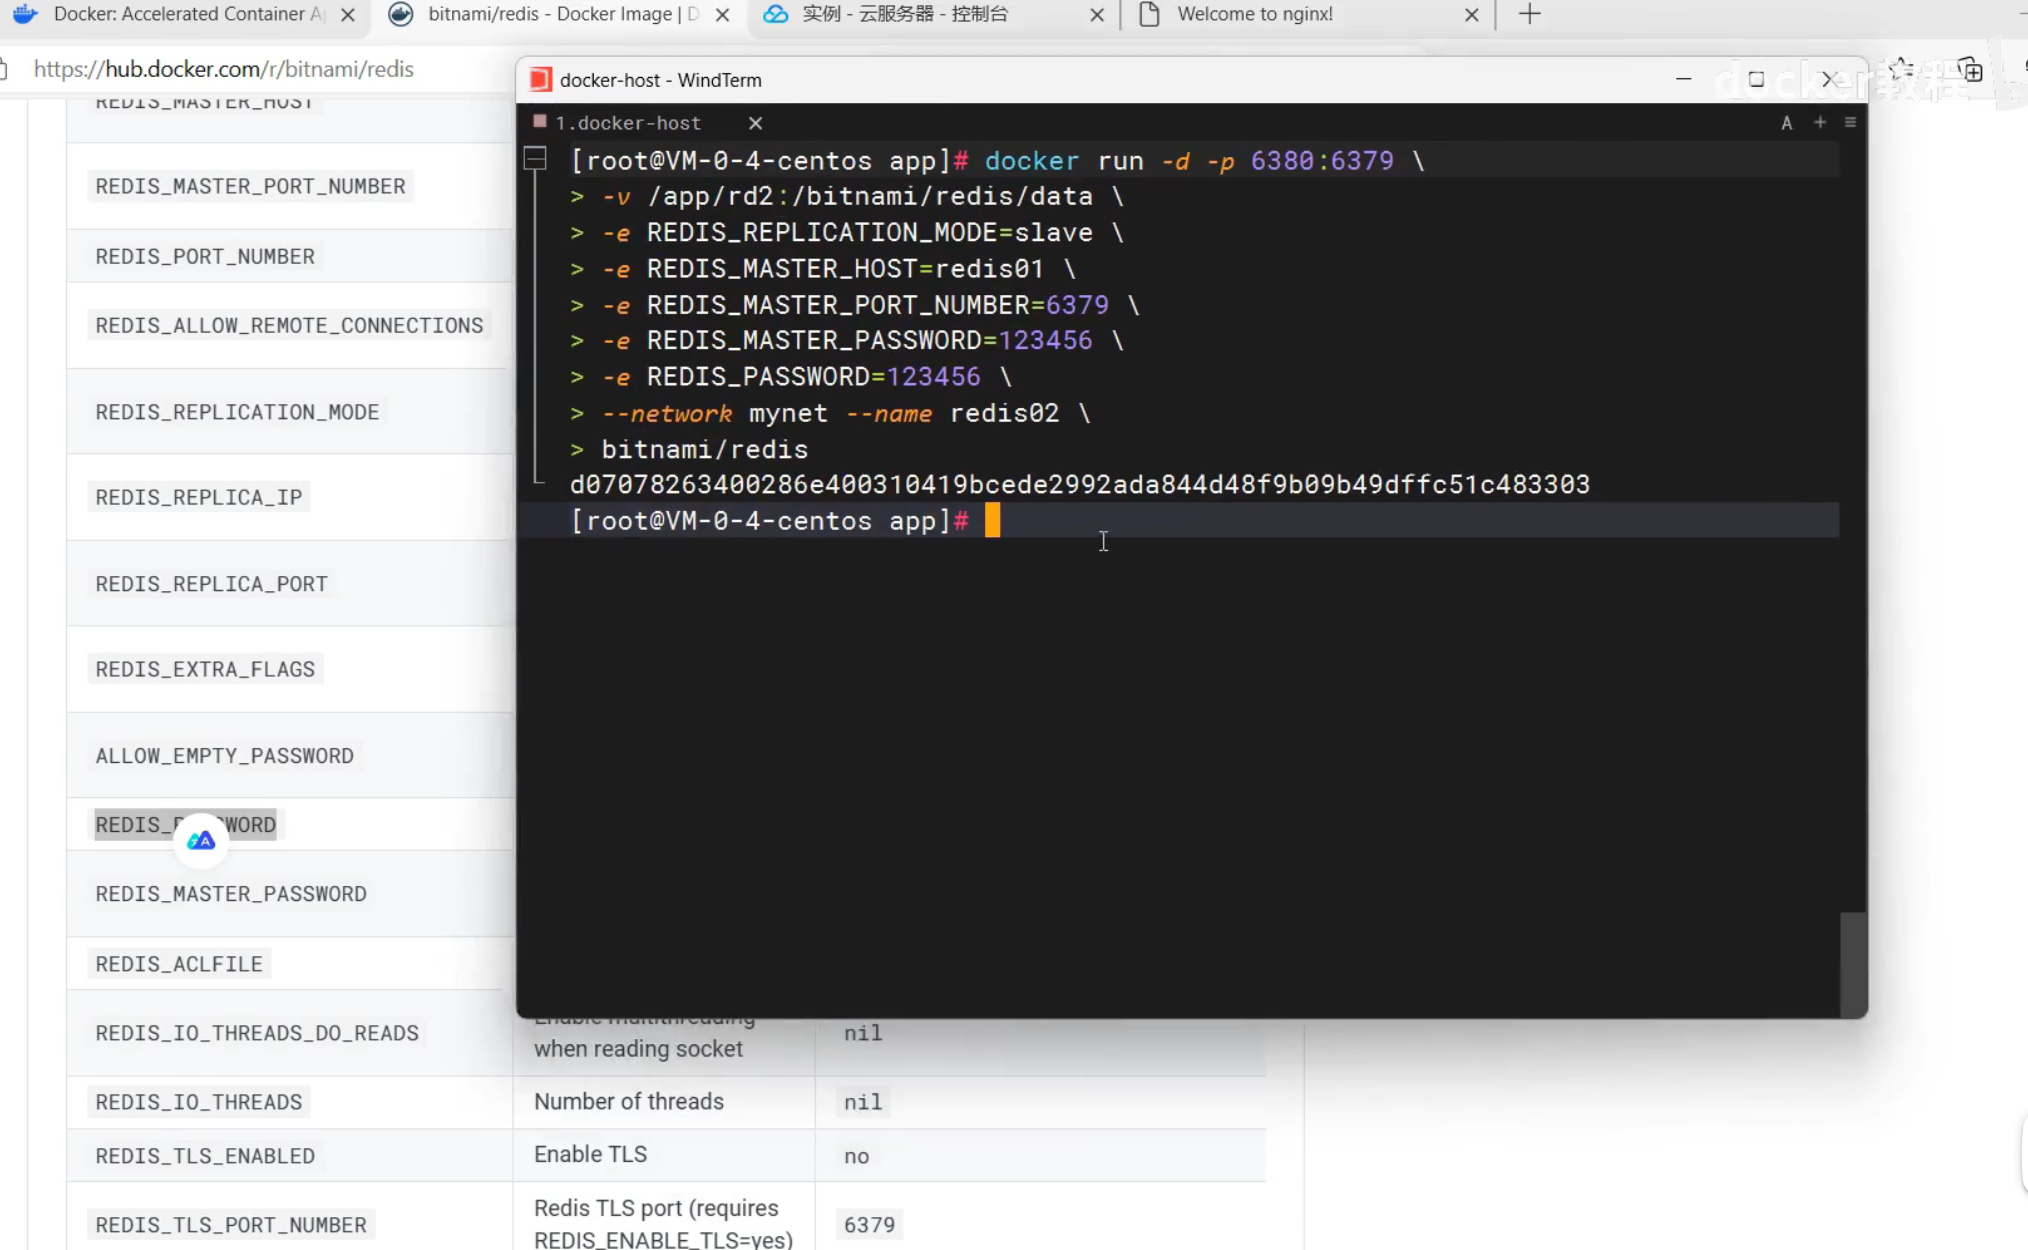Click REDIS_MASTER_PASSWORD variable in table
The width and height of the screenshot is (2028, 1250).
pyautogui.click(x=231, y=894)
